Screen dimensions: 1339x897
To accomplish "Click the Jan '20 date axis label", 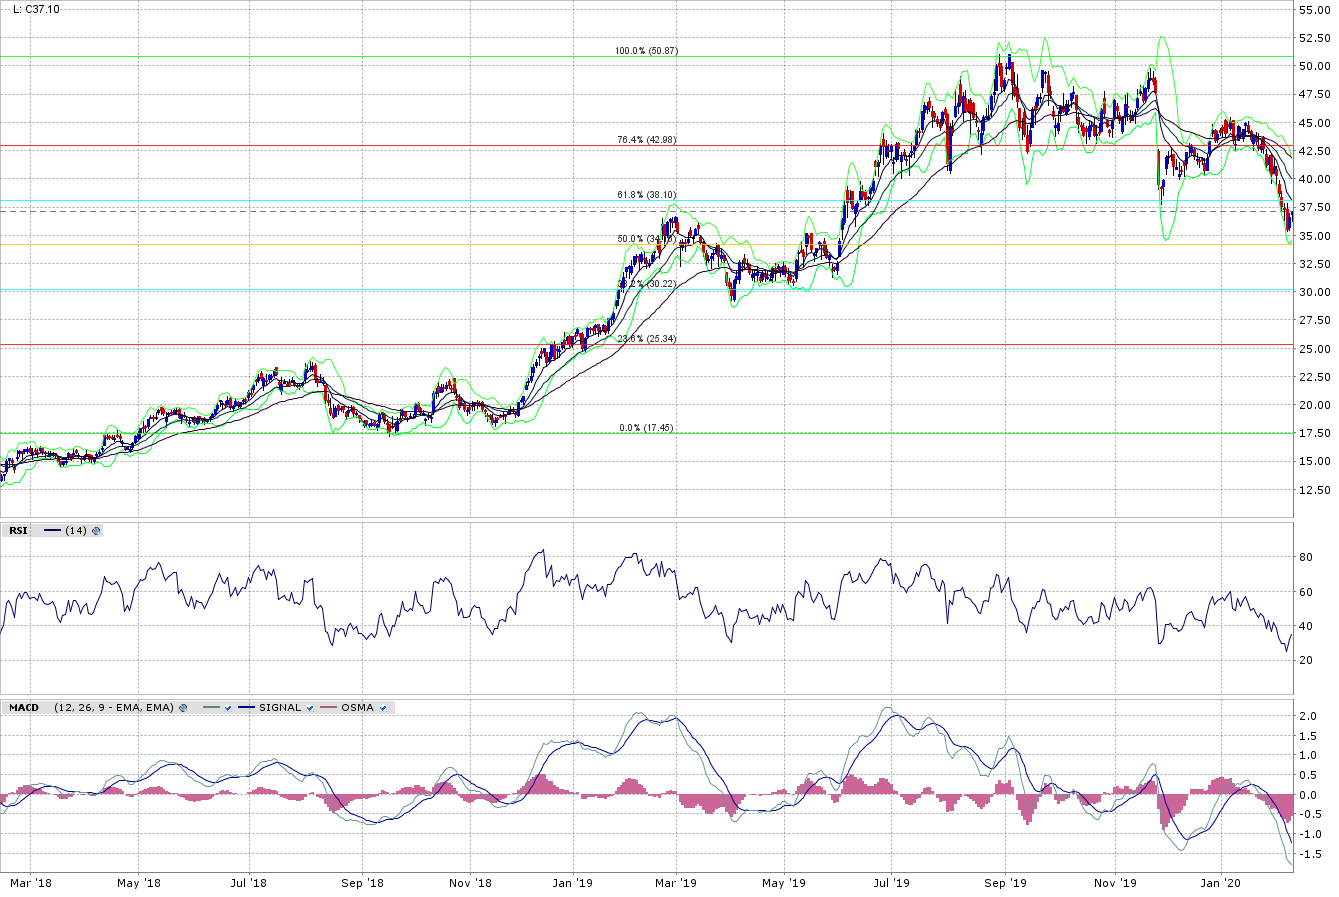I will [x=1220, y=883].
